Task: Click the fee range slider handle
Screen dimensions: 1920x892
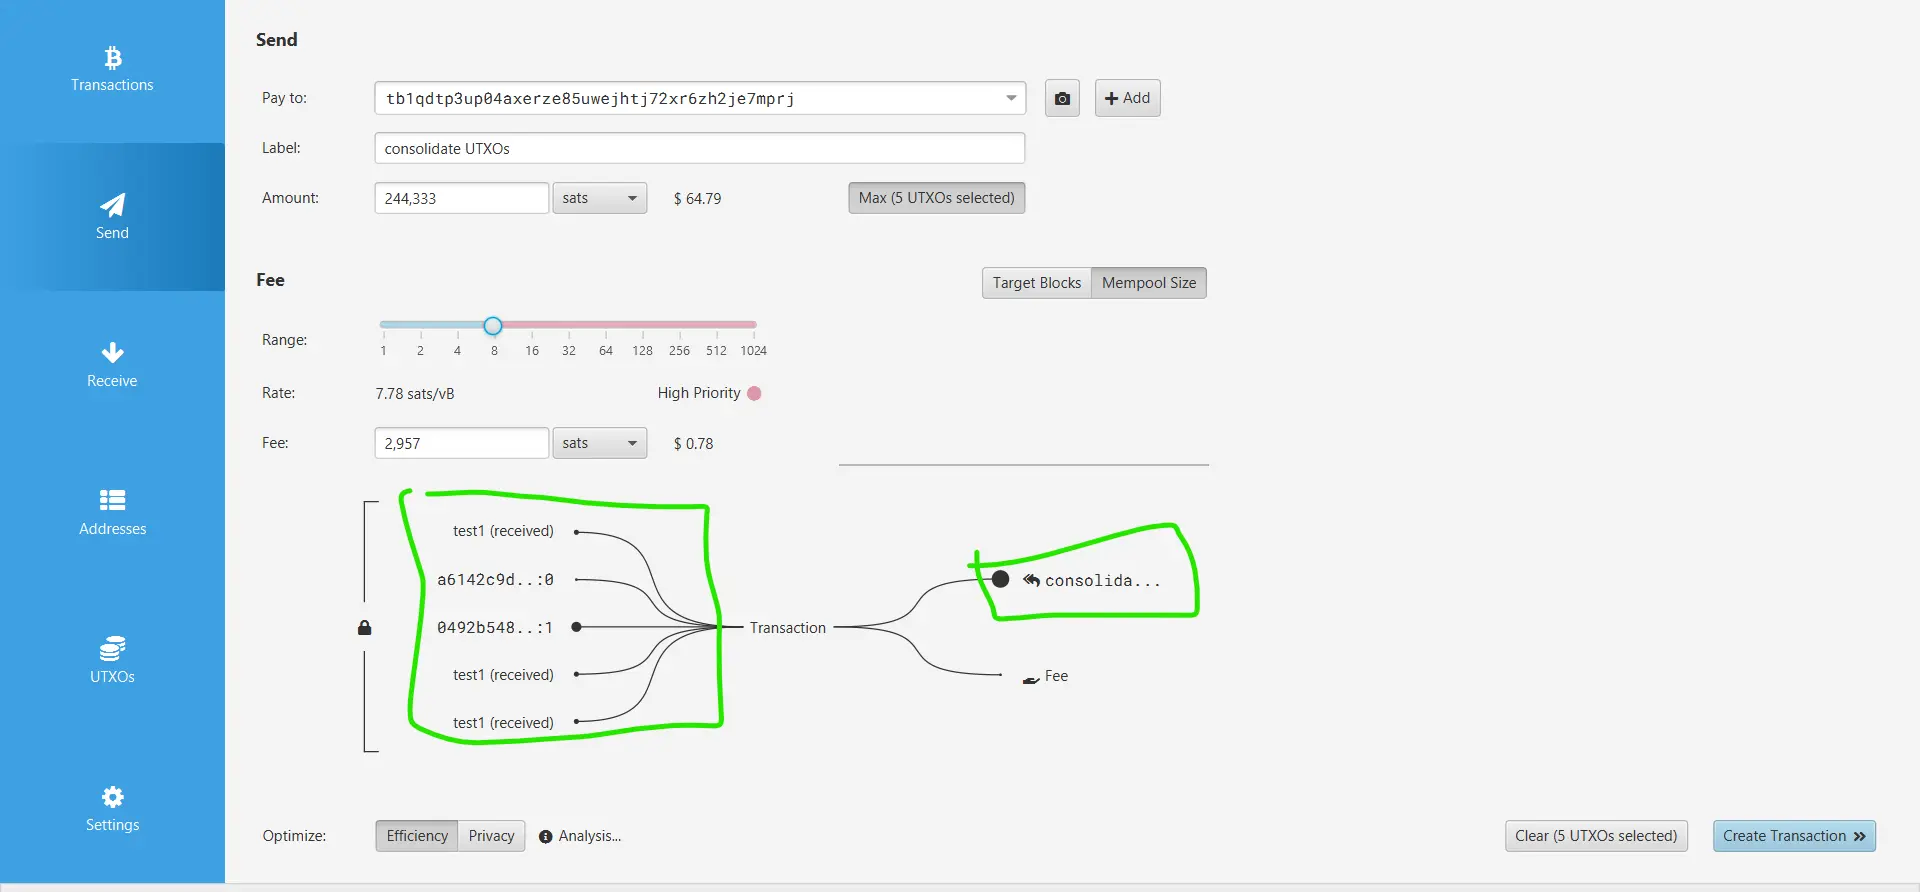Action: pyautogui.click(x=493, y=326)
